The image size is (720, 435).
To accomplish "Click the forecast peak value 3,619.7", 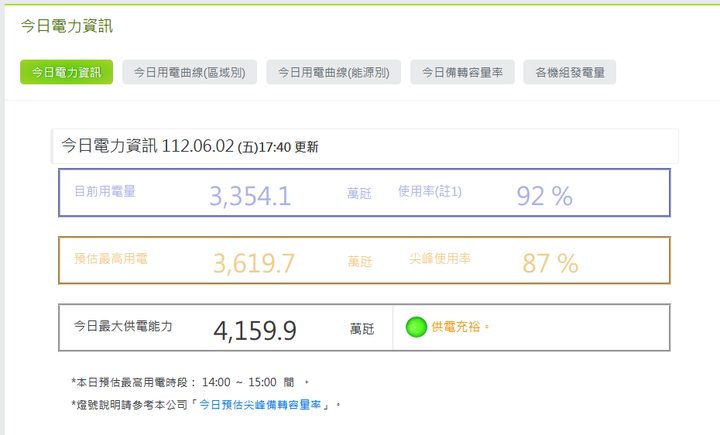I will [254, 263].
